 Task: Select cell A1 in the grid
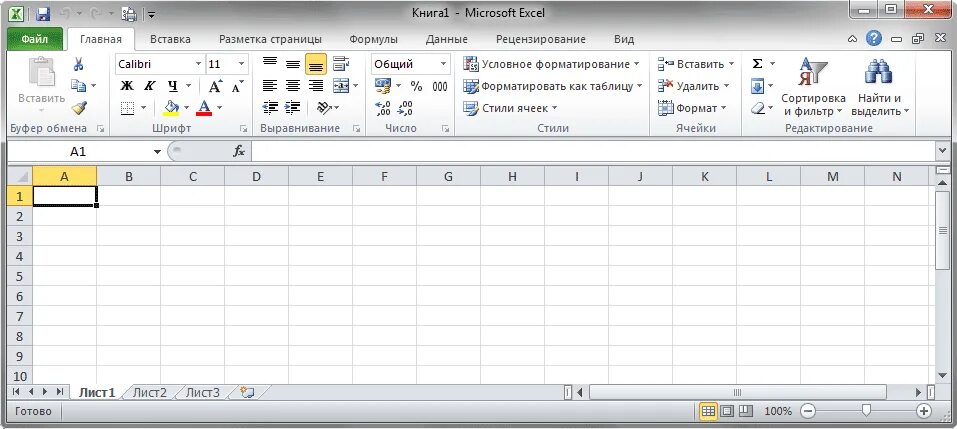click(x=64, y=195)
